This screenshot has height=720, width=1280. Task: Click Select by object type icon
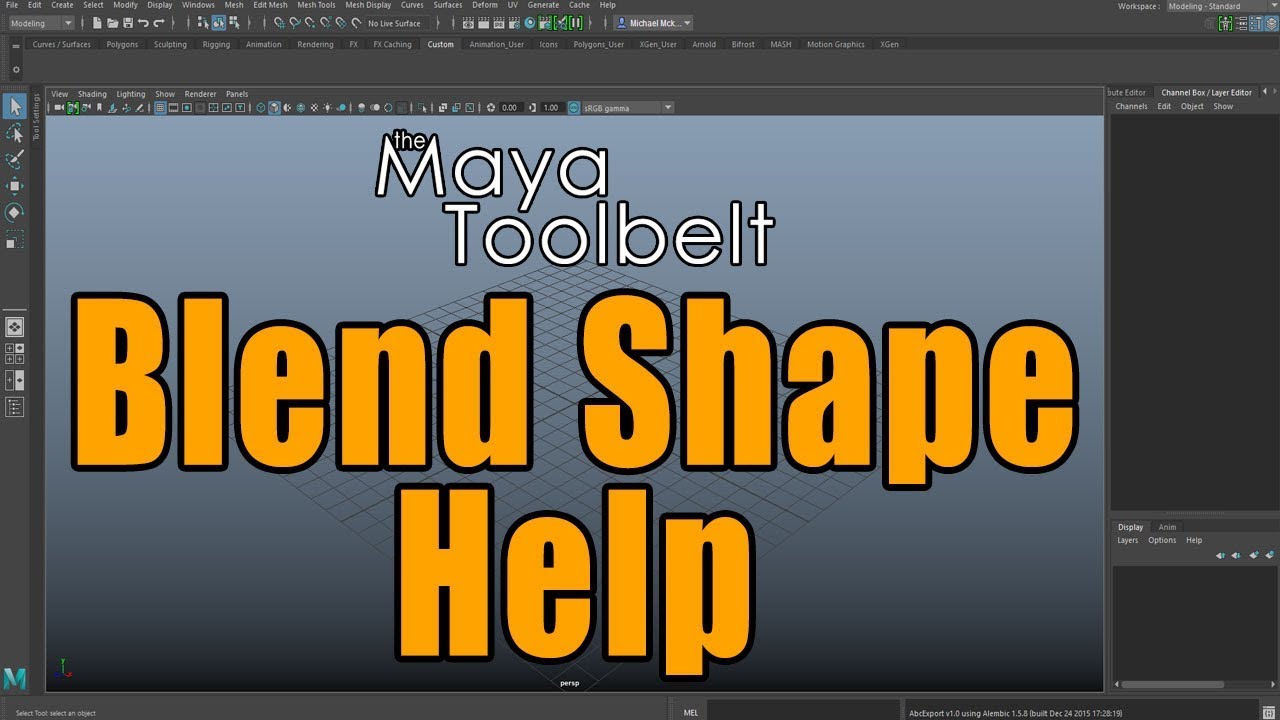click(219, 22)
